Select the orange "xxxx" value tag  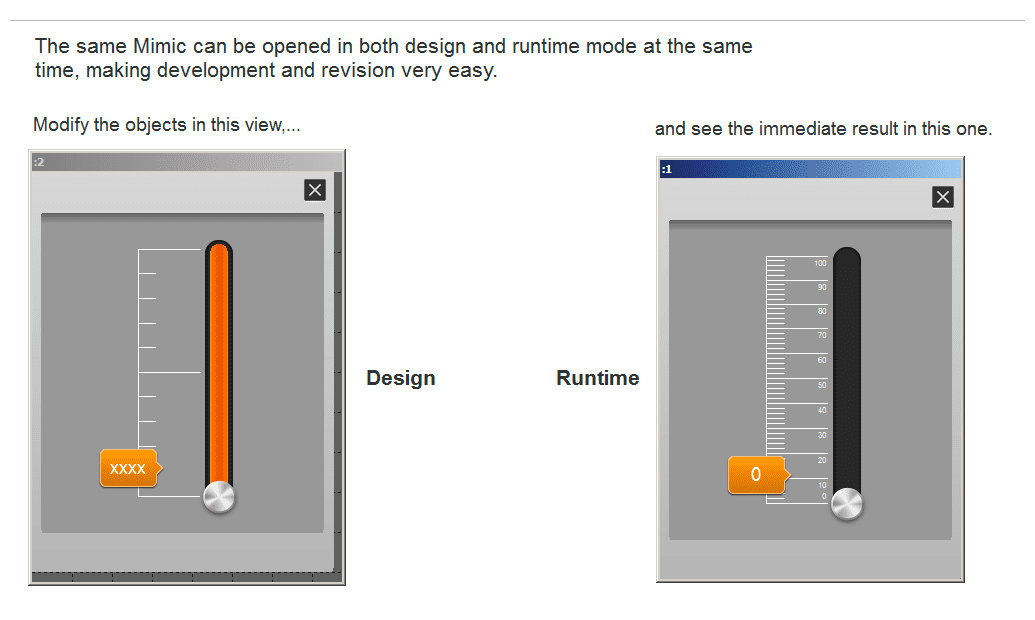click(129, 468)
